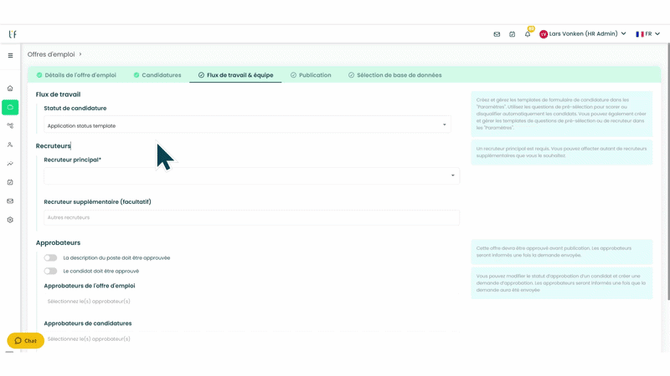Toggle La description du poste doit être approuvée
The image size is (670, 376).
pyautogui.click(x=50, y=258)
